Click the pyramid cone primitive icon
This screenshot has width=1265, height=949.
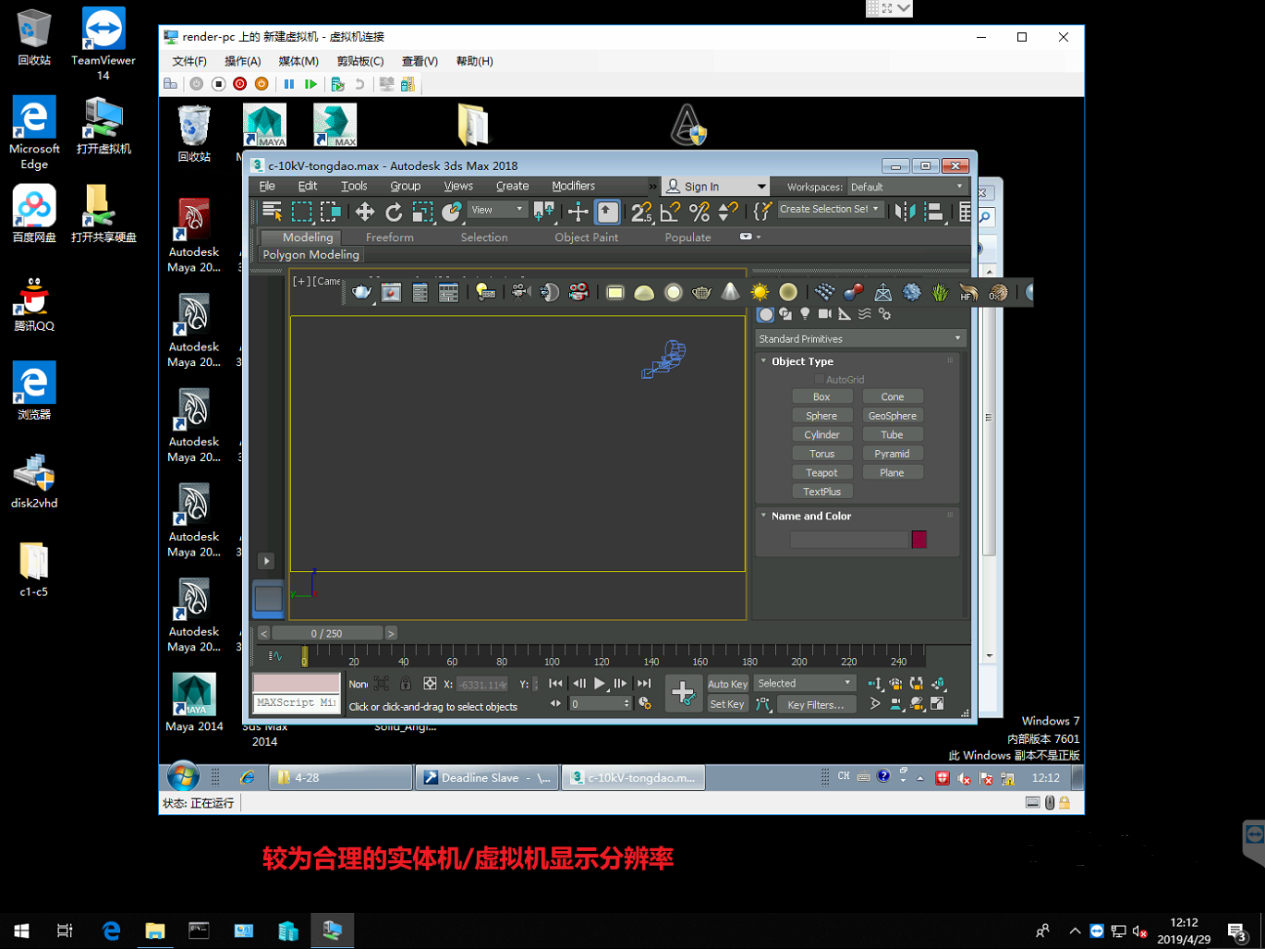pos(731,292)
